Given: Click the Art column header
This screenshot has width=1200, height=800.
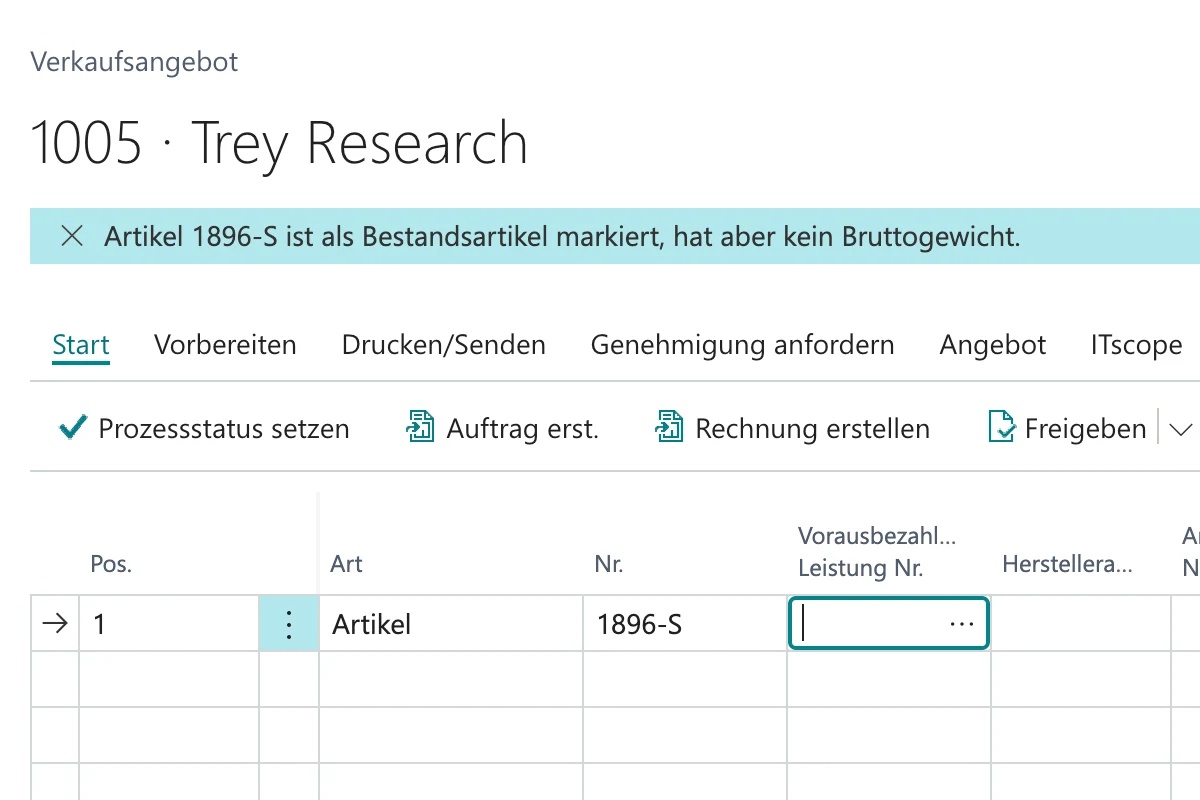Looking at the screenshot, I should tap(346, 564).
